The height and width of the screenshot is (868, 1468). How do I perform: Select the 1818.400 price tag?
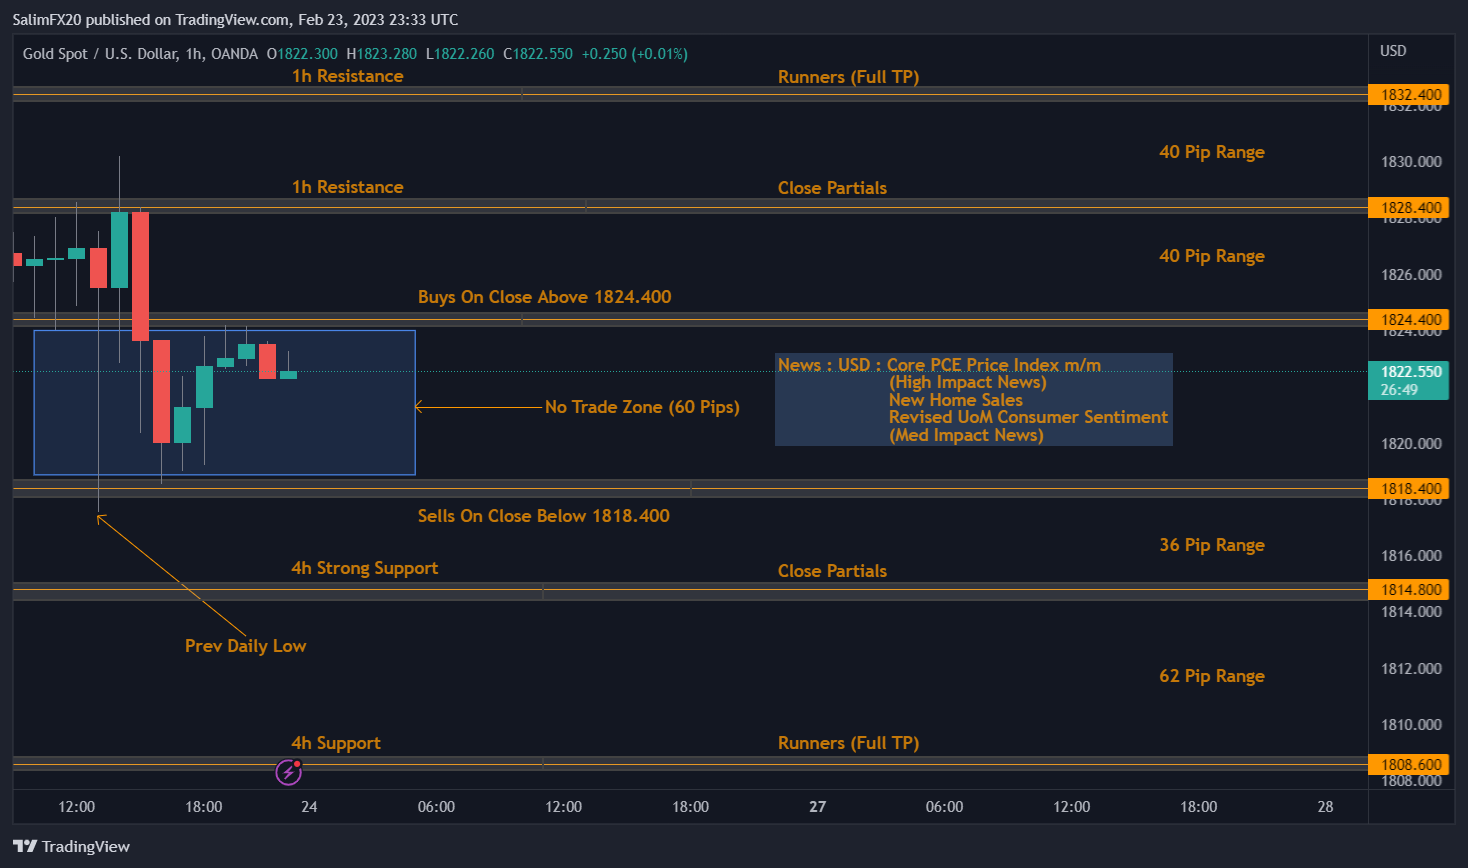tap(1410, 489)
